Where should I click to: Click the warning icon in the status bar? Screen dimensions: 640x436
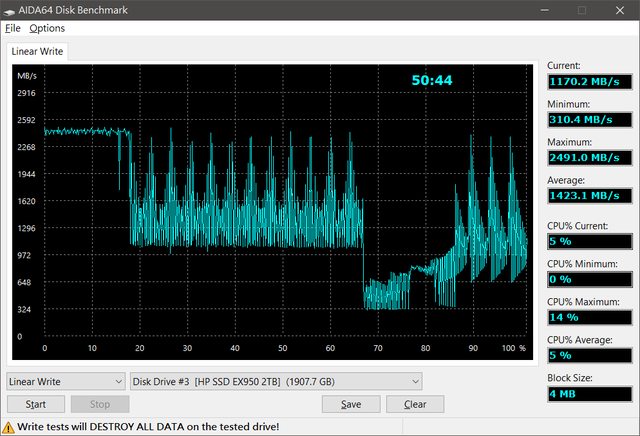[9, 428]
